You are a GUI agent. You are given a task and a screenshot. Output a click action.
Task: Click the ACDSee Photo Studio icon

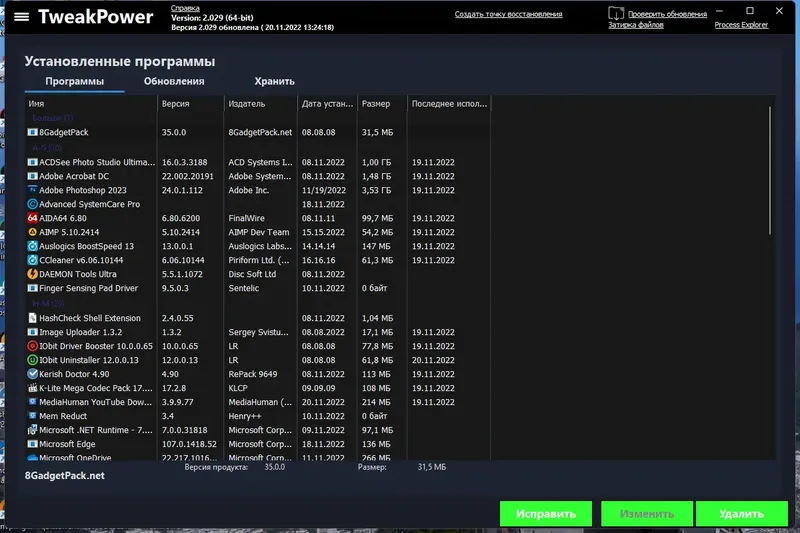point(33,162)
